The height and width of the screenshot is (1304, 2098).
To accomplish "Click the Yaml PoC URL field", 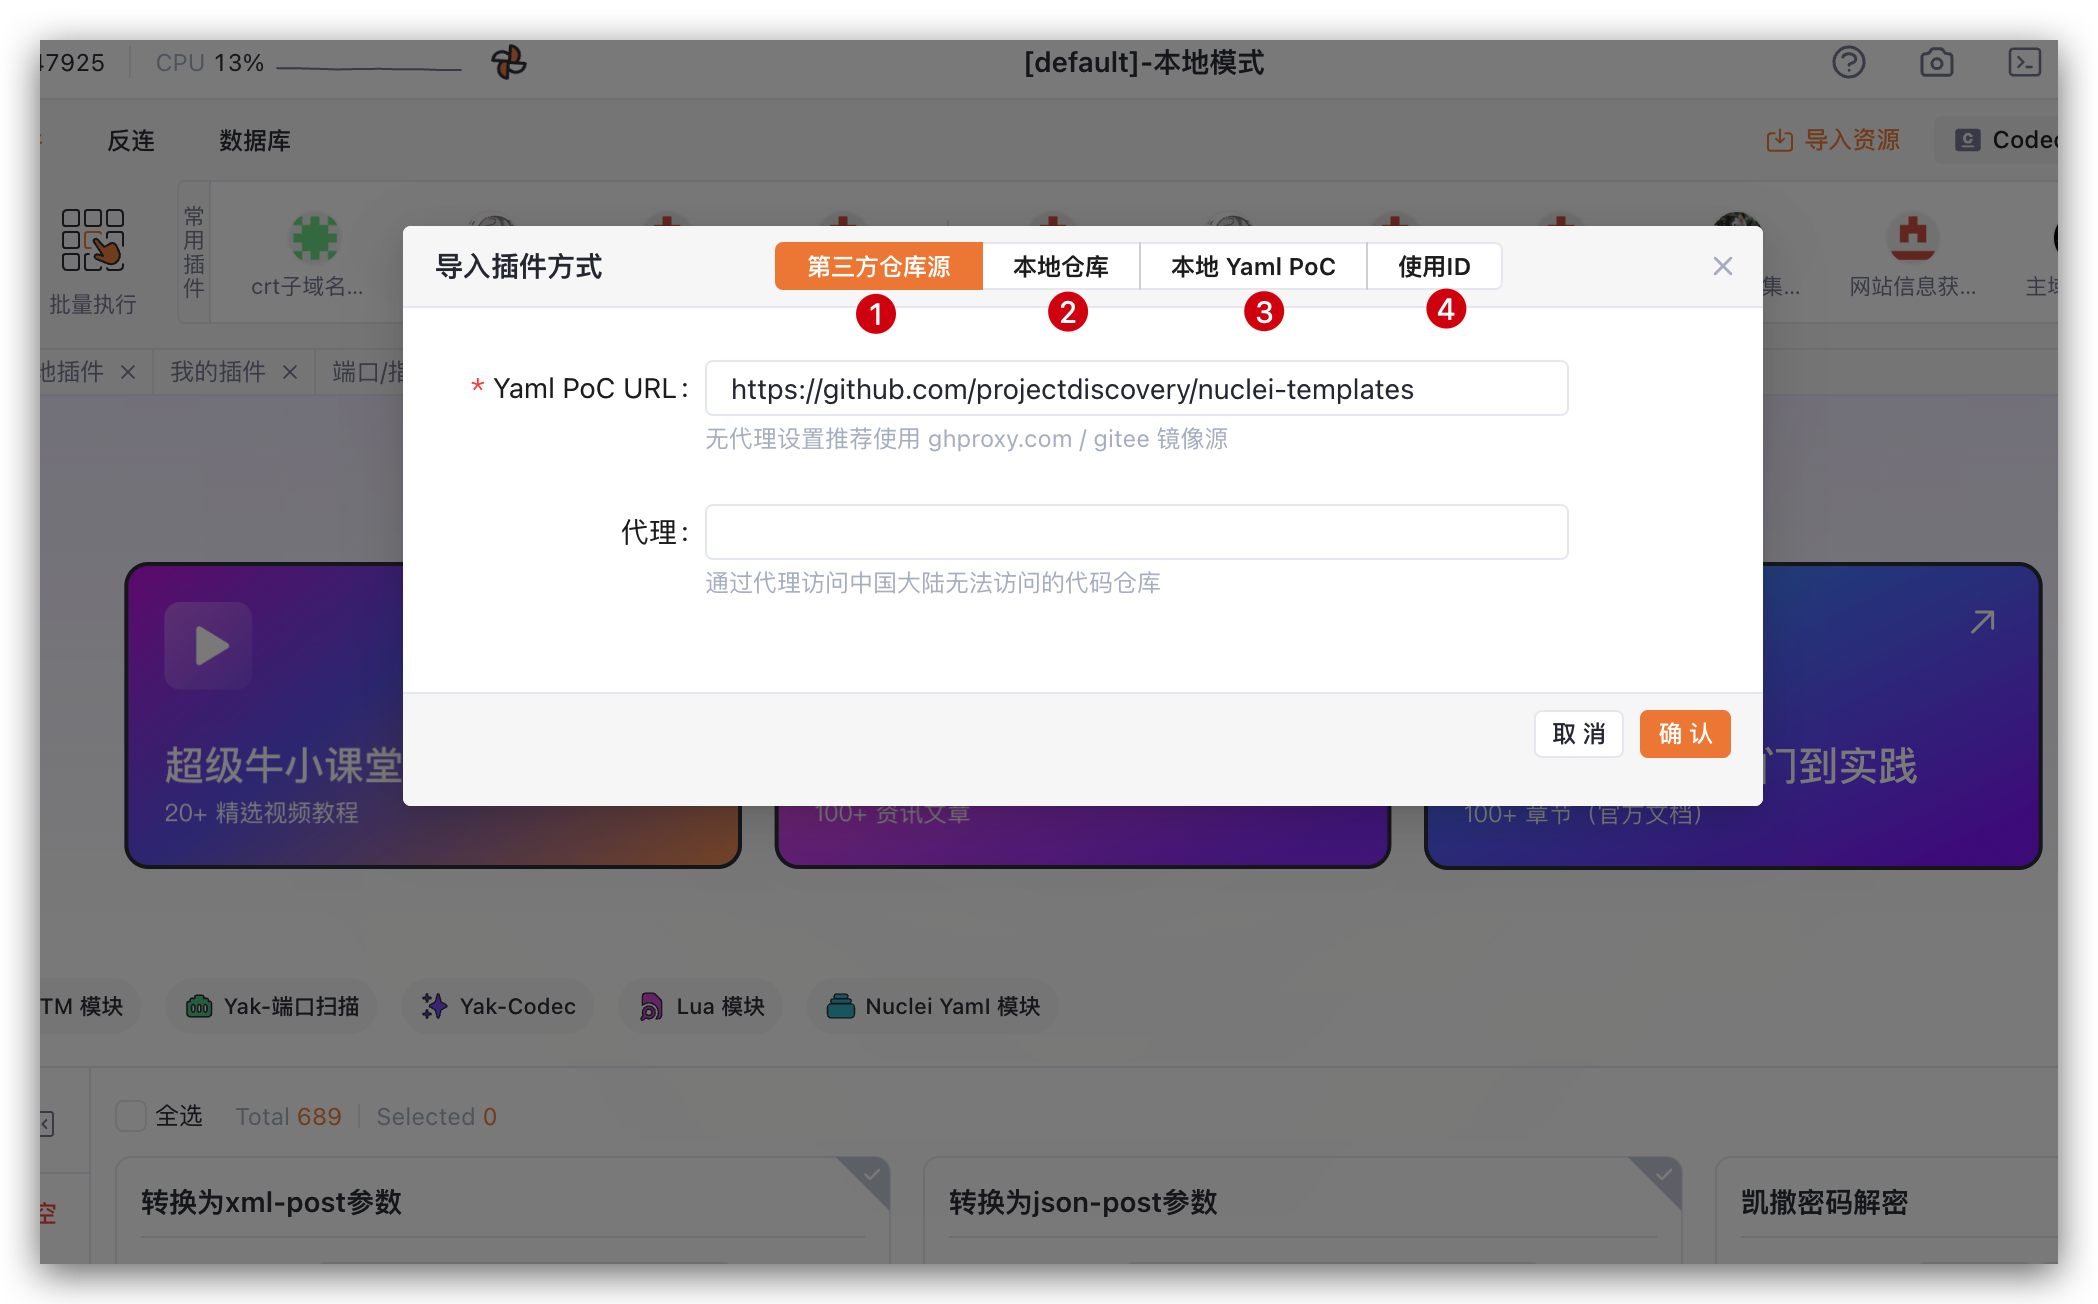I will (x=1136, y=389).
